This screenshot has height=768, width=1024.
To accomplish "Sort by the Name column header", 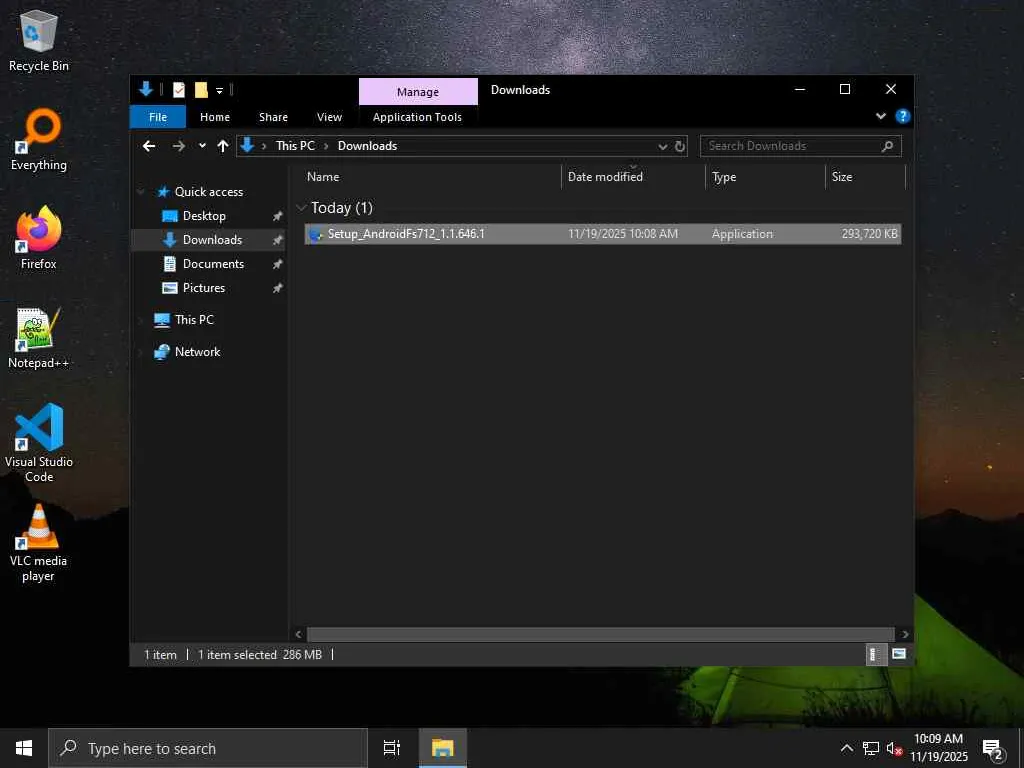I will click(431, 177).
